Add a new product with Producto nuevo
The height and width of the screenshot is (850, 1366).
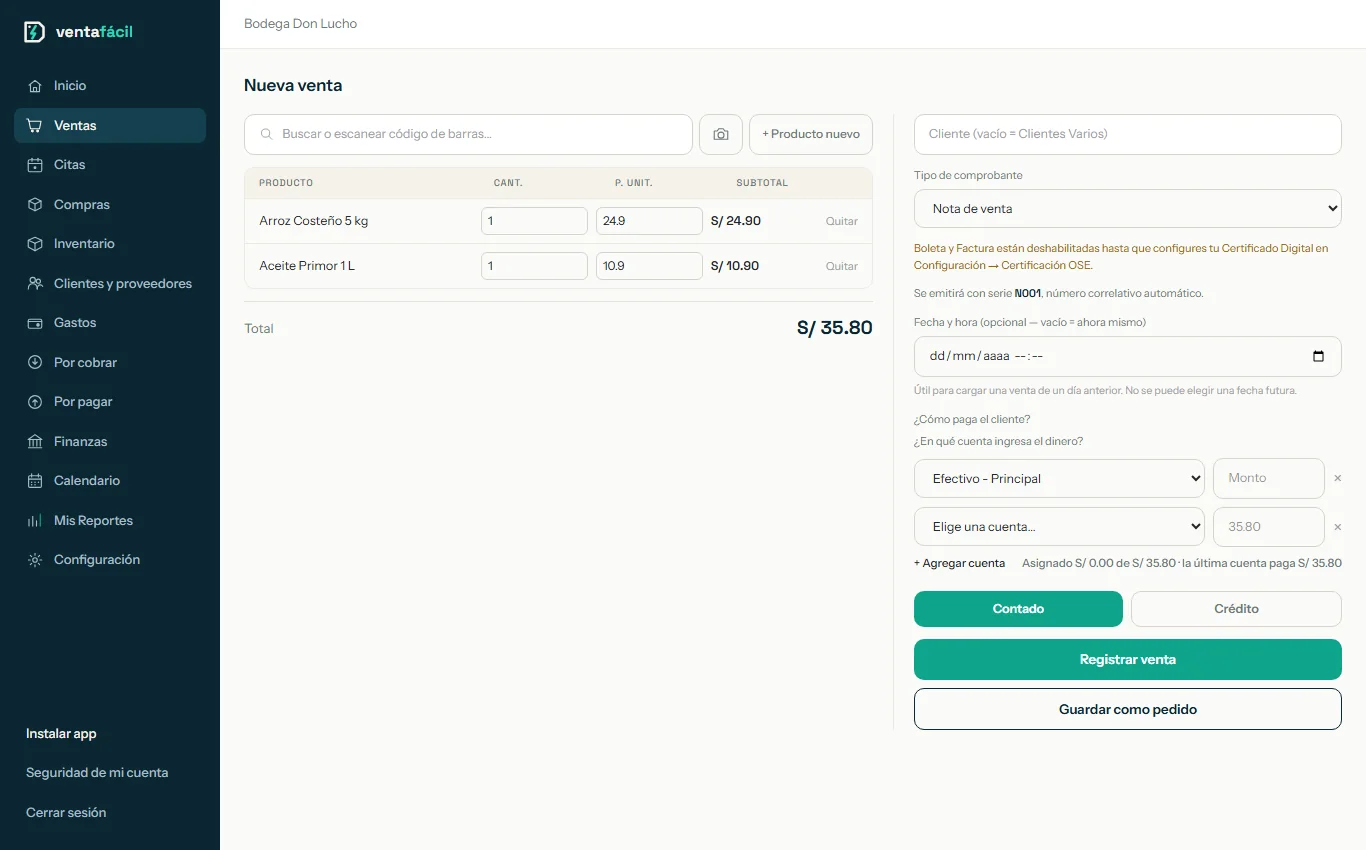(811, 134)
